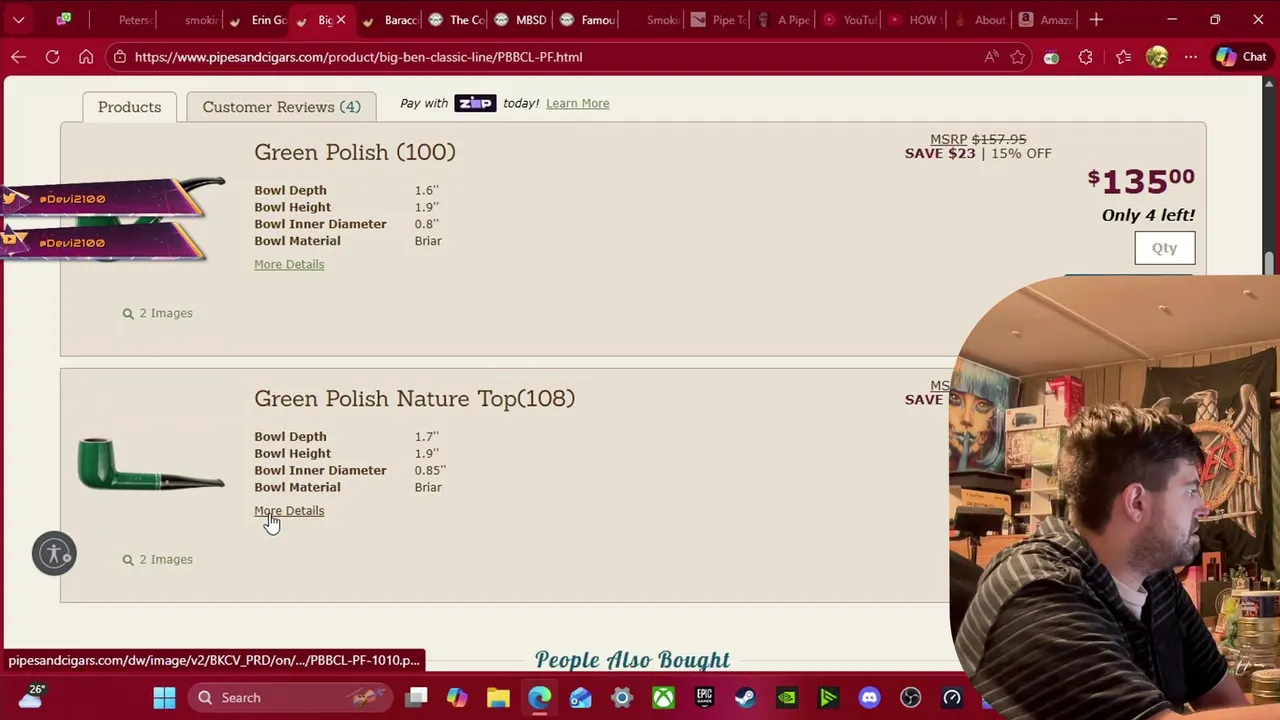Select the Products tab
Image resolution: width=1280 pixels, height=720 pixels.
click(x=129, y=107)
